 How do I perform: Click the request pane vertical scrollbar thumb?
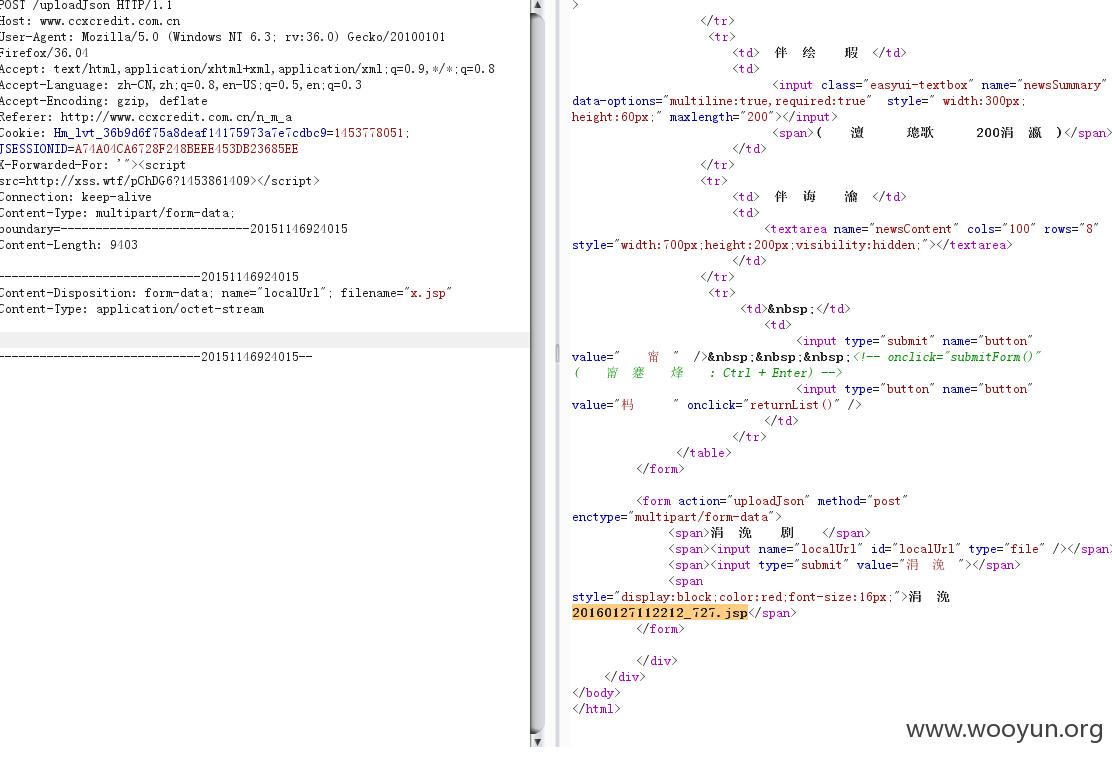(537, 374)
